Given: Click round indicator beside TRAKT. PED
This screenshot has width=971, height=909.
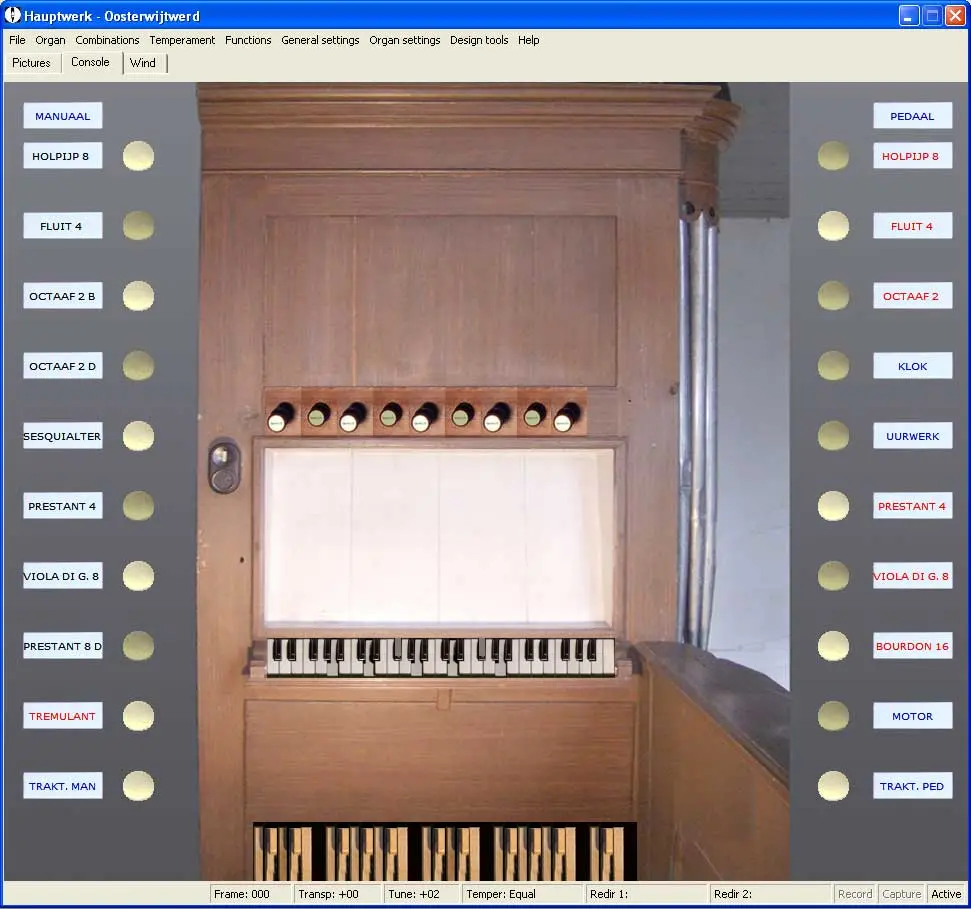Looking at the screenshot, I should (833, 786).
